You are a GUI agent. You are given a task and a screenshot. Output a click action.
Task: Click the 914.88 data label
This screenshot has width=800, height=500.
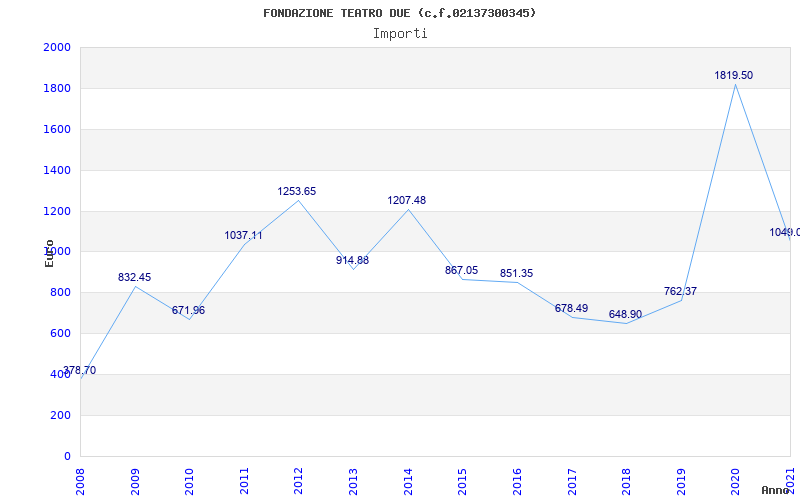pos(352,260)
